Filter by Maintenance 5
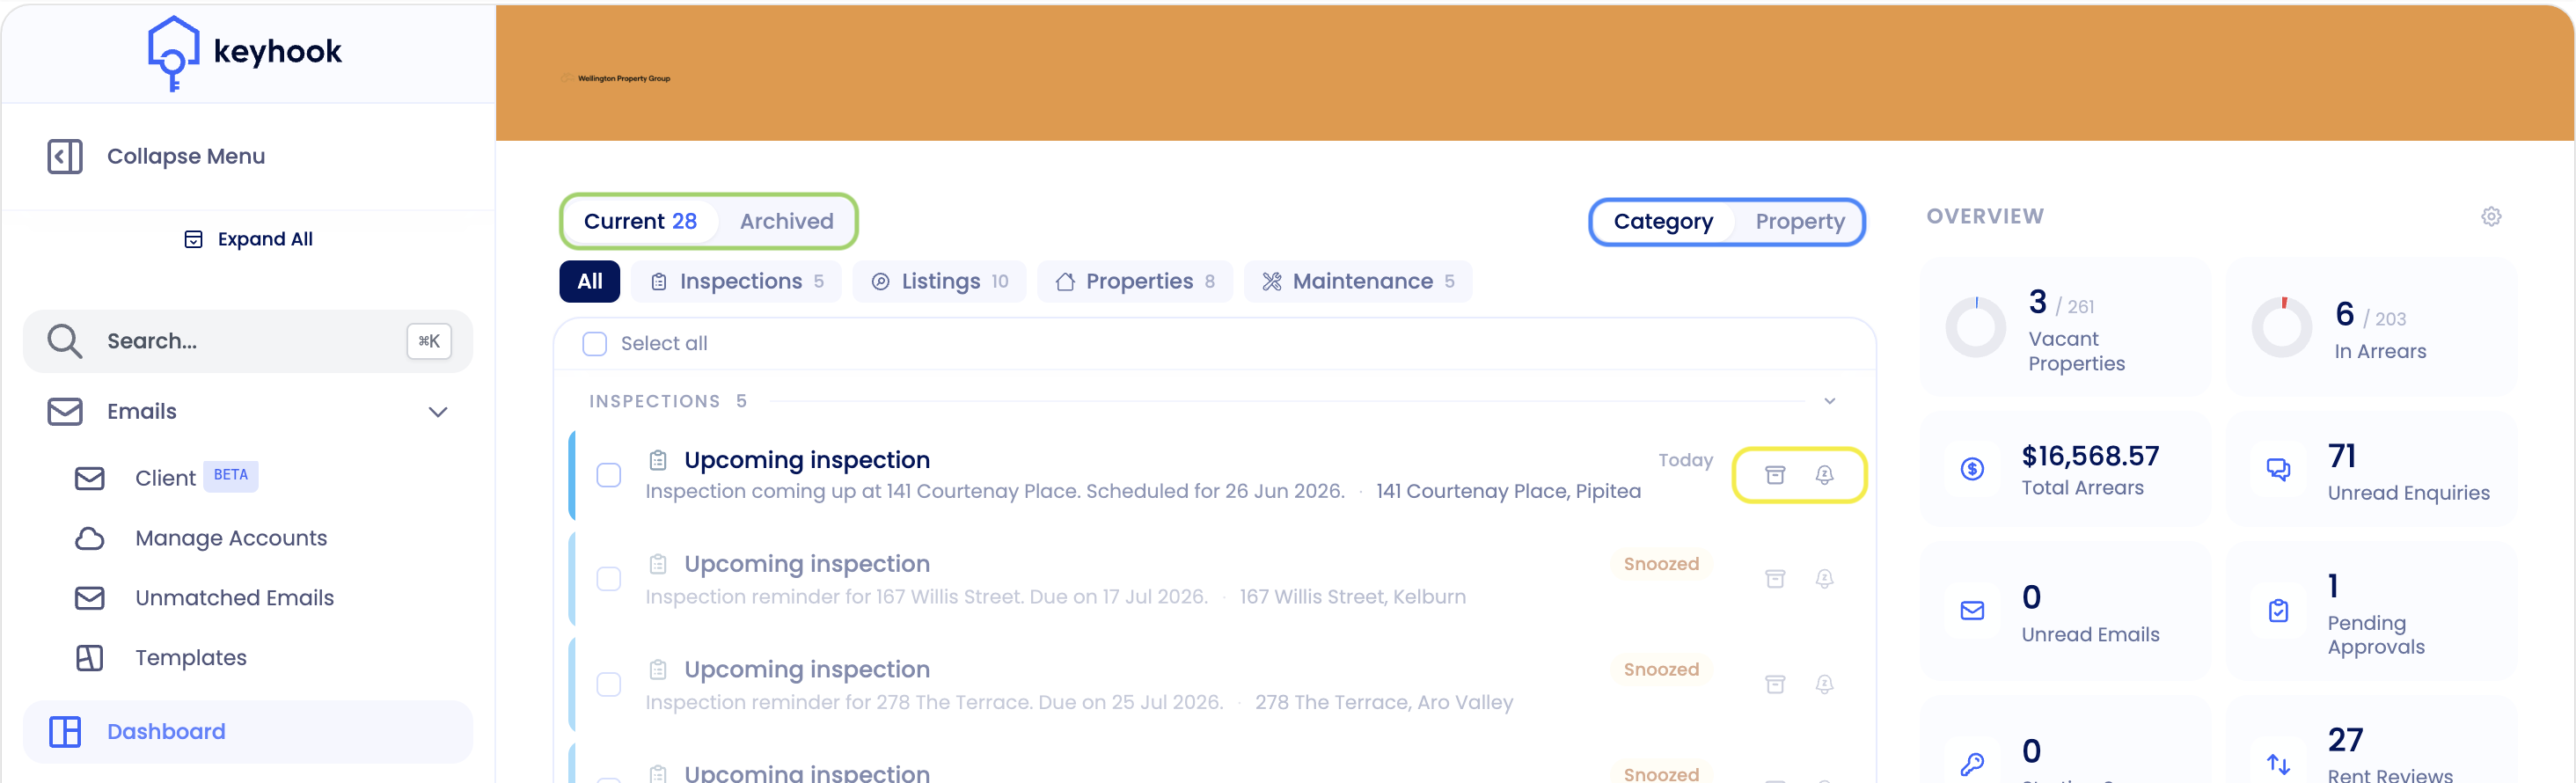Screen dimensions: 2576x783 (1358, 282)
